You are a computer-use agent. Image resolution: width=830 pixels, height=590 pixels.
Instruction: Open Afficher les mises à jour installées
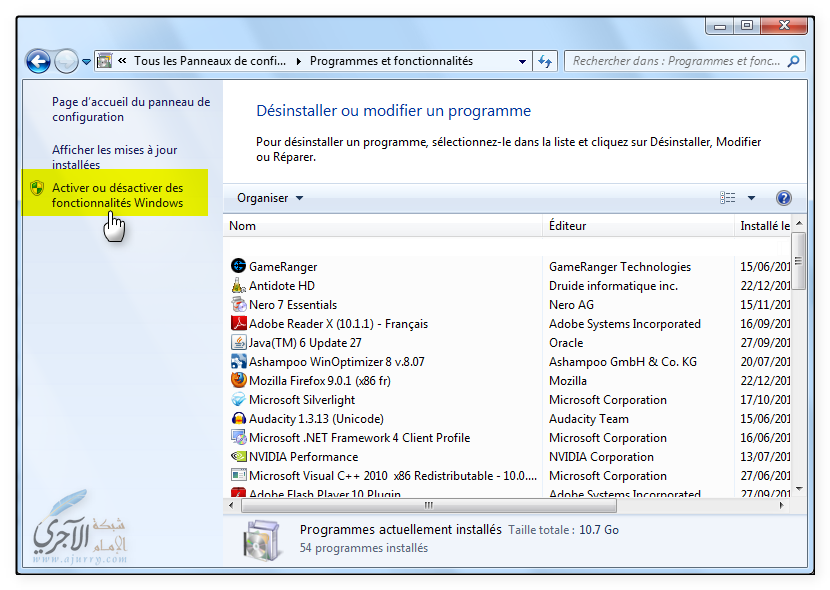[114, 157]
